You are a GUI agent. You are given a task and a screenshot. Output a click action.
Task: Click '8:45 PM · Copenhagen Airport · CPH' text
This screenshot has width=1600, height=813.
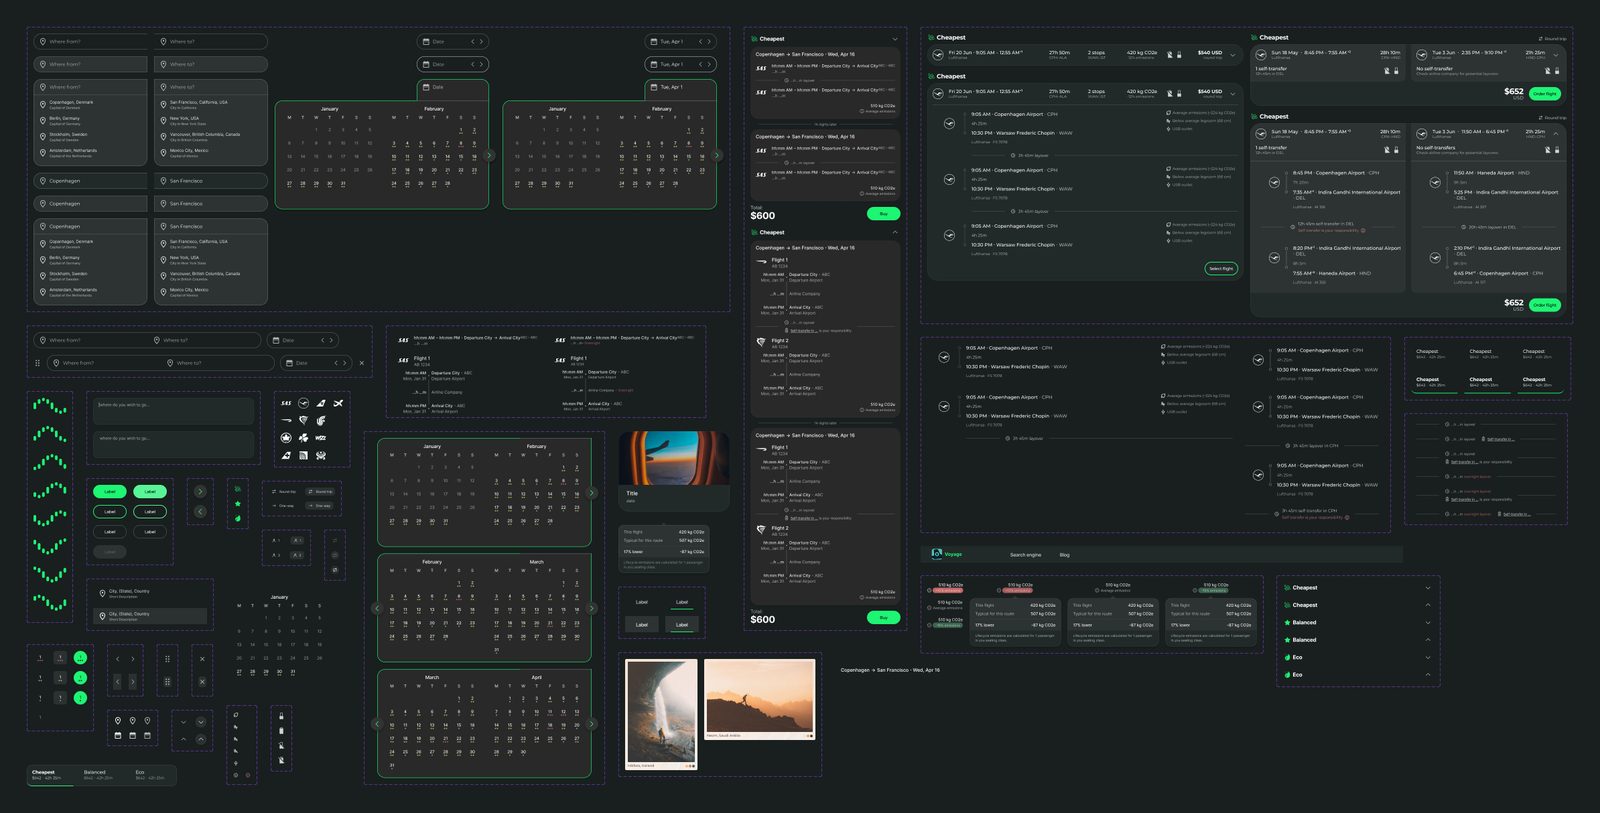click(x=1336, y=172)
